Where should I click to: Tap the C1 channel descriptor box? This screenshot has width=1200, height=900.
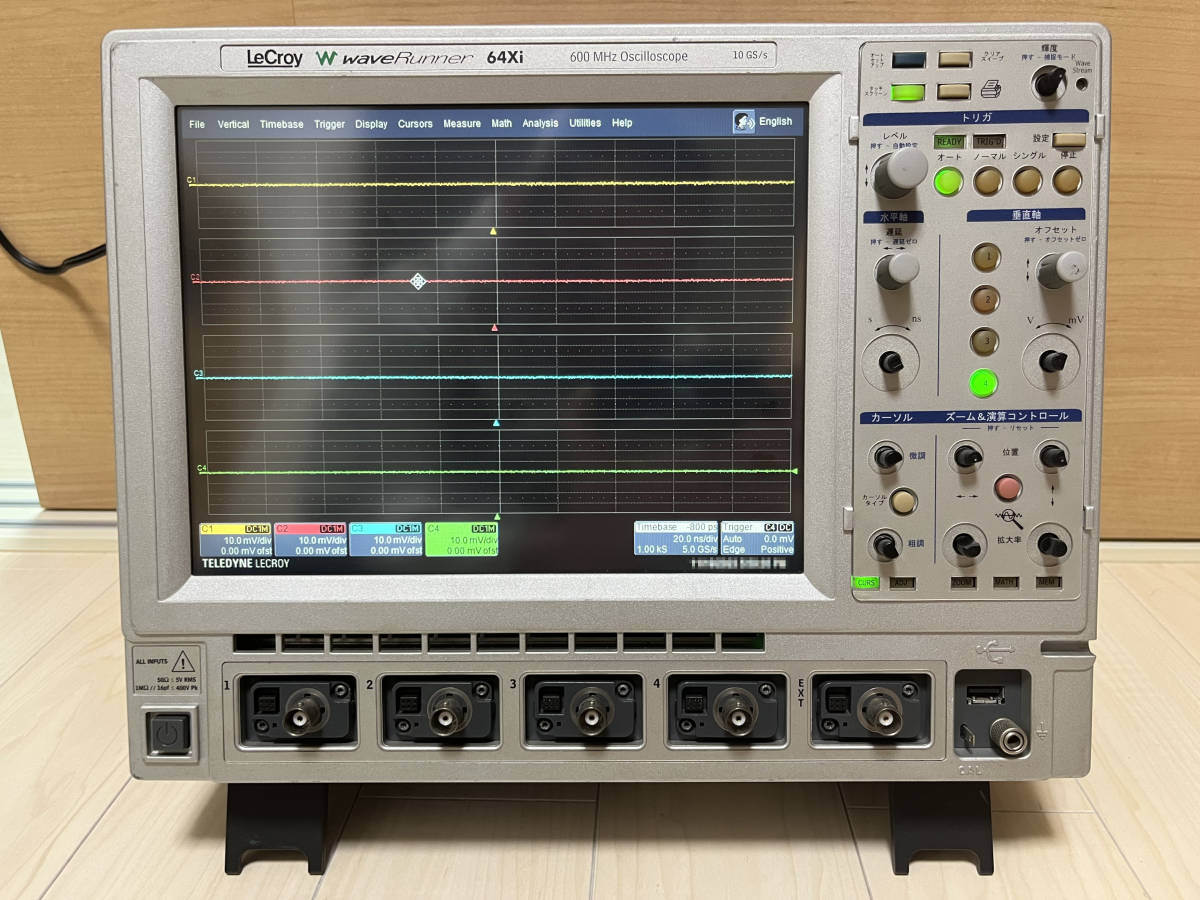pyautogui.click(x=235, y=537)
